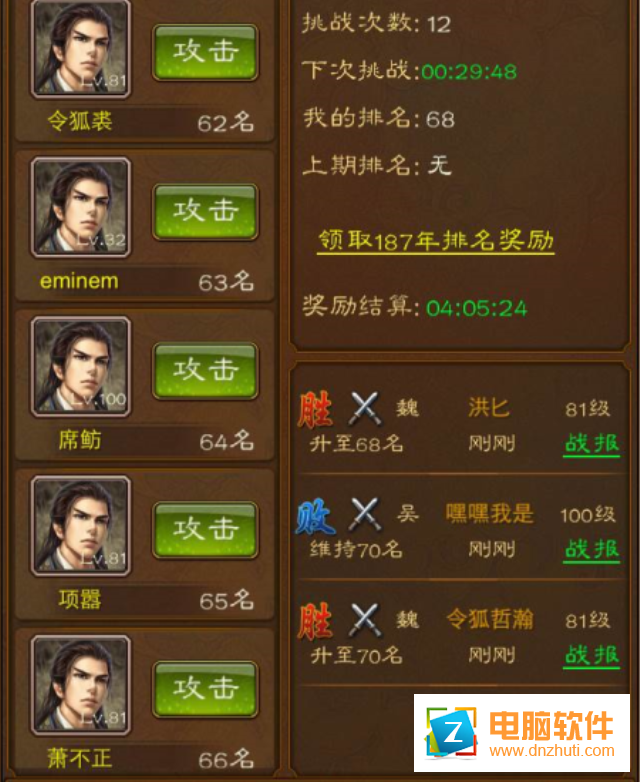The width and height of the screenshot is (640, 782).
Task: Open eminem's level 32 avatar portrait
Action: point(81,207)
